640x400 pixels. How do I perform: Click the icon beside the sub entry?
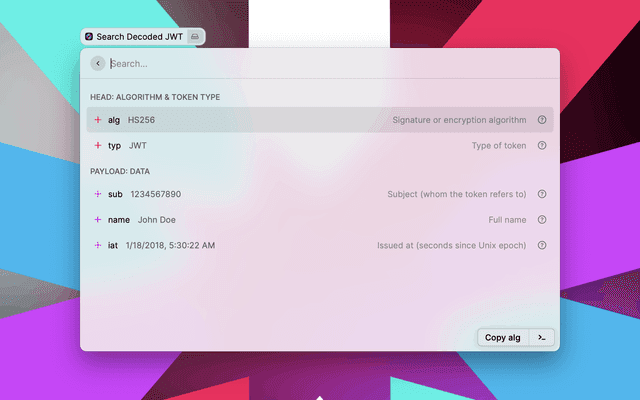pos(98,194)
